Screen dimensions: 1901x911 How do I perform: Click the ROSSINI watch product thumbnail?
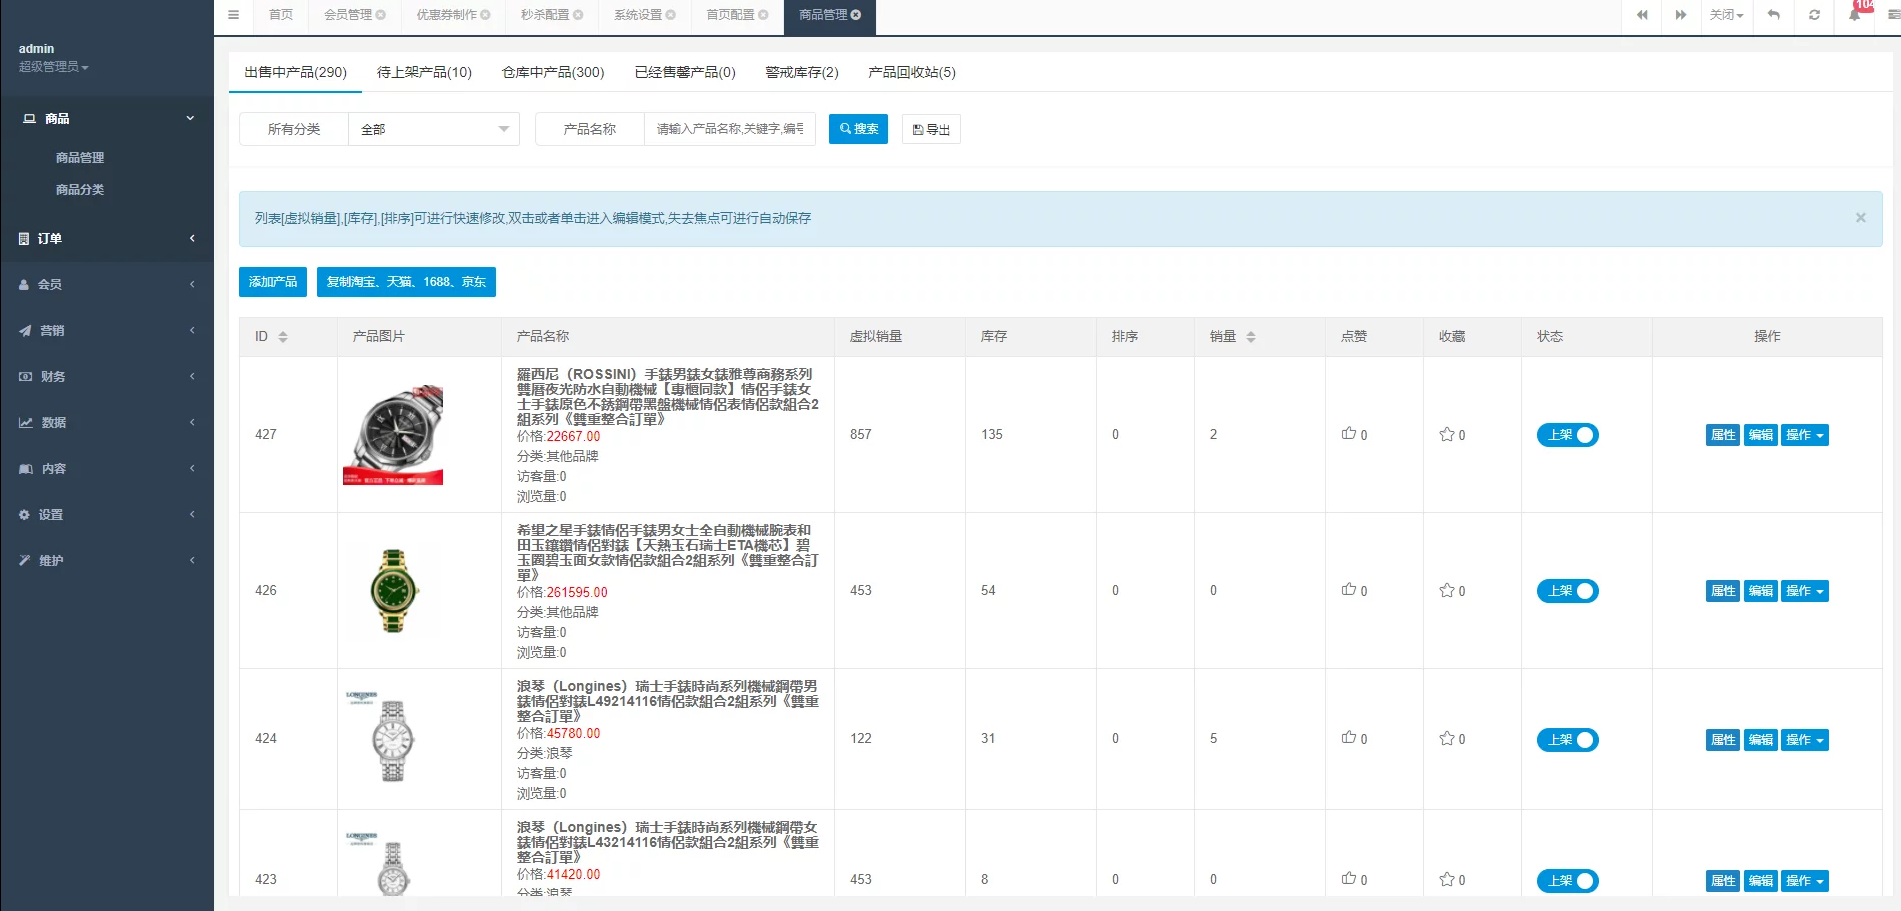tap(394, 435)
